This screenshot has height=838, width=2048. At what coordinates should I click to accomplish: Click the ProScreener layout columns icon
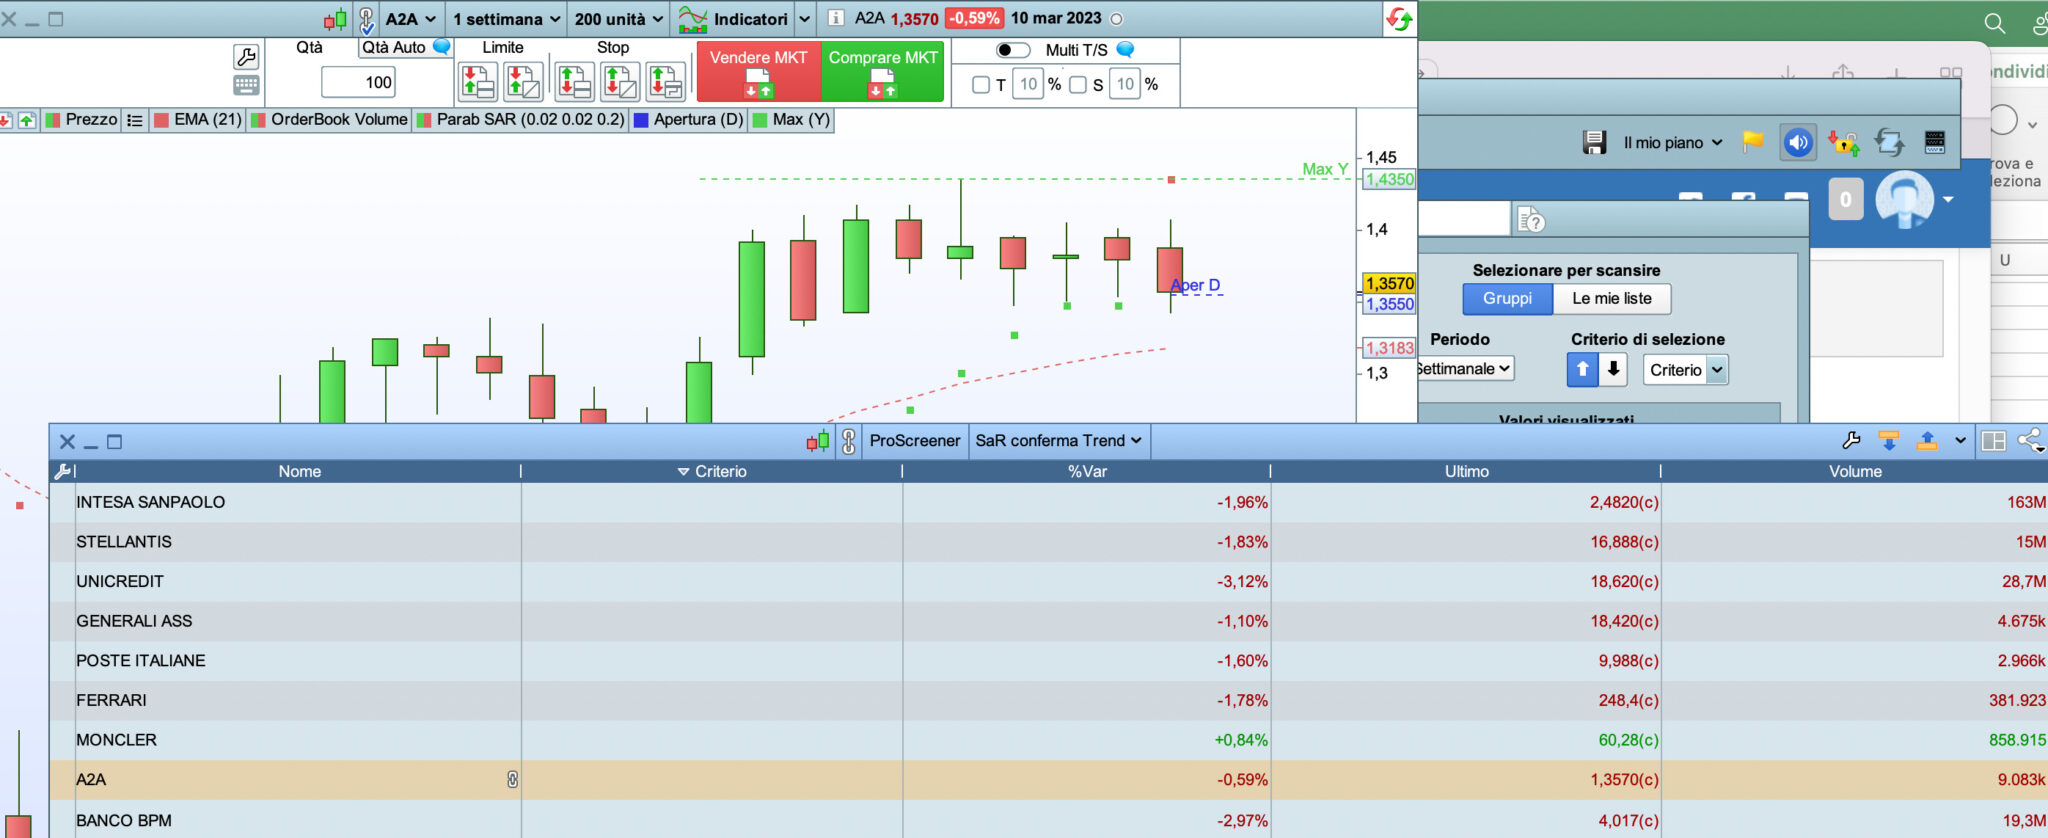pos(1994,441)
